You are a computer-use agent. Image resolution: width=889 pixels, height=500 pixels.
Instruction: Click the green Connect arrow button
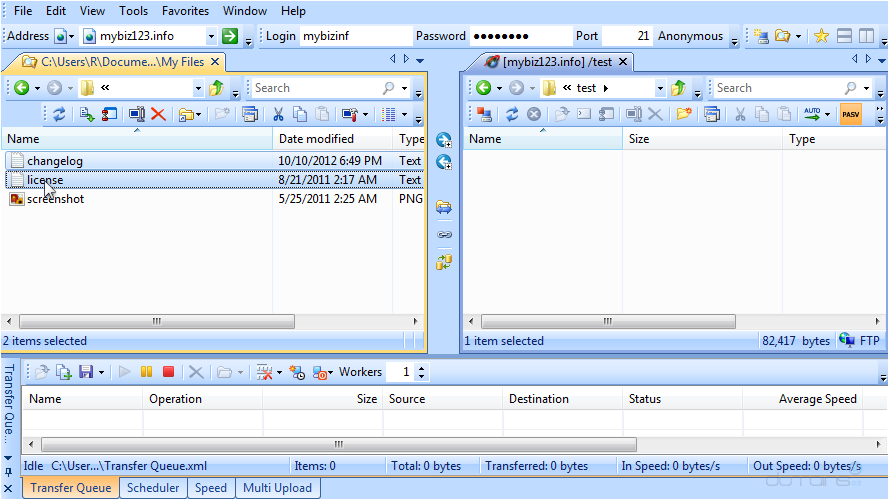pyautogui.click(x=230, y=36)
